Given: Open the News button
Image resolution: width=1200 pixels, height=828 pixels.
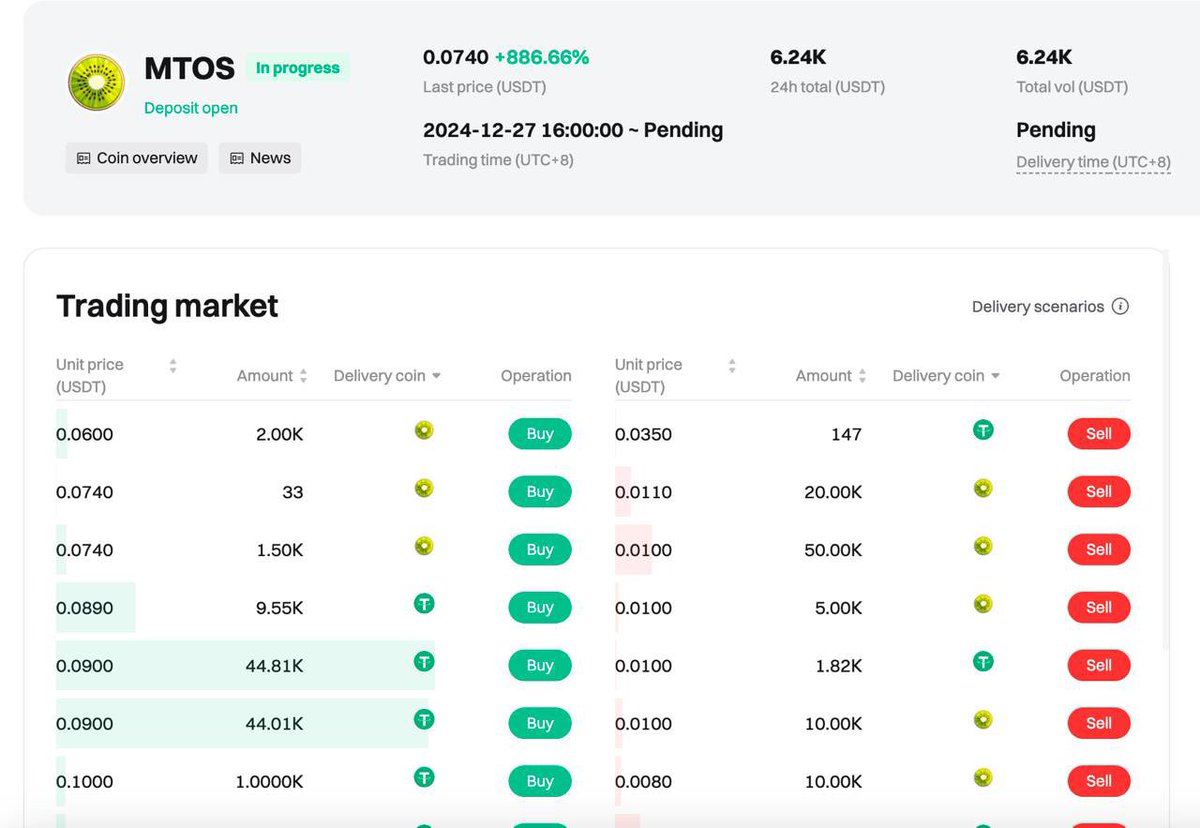Looking at the screenshot, I should 260,158.
